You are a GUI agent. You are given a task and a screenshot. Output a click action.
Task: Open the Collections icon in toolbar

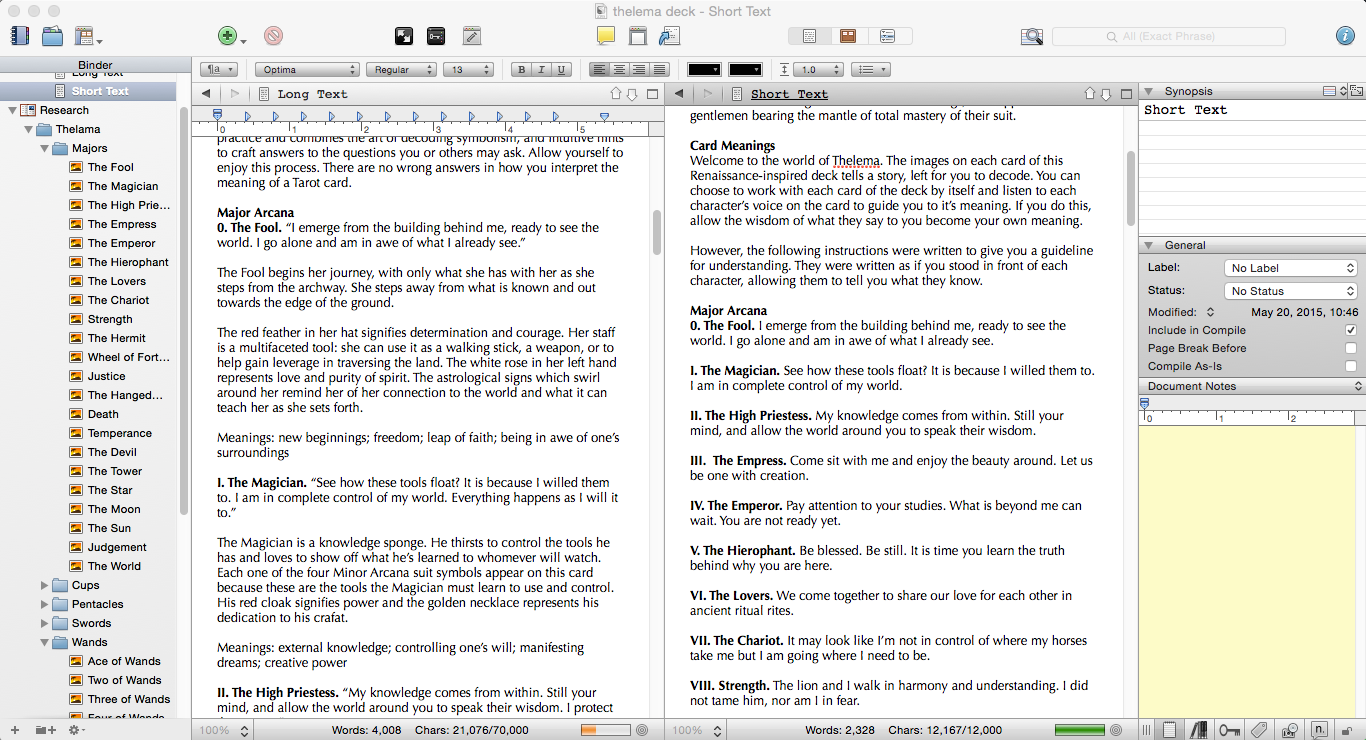tap(52, 36)
